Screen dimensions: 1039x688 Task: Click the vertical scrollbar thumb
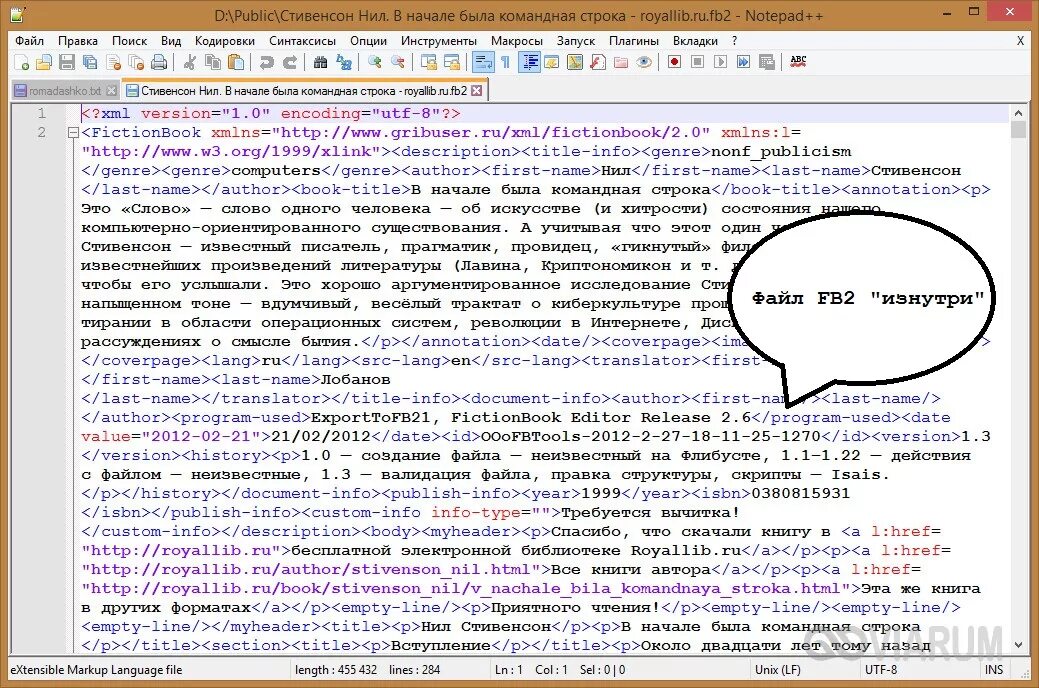click(x=1018, y=129)
